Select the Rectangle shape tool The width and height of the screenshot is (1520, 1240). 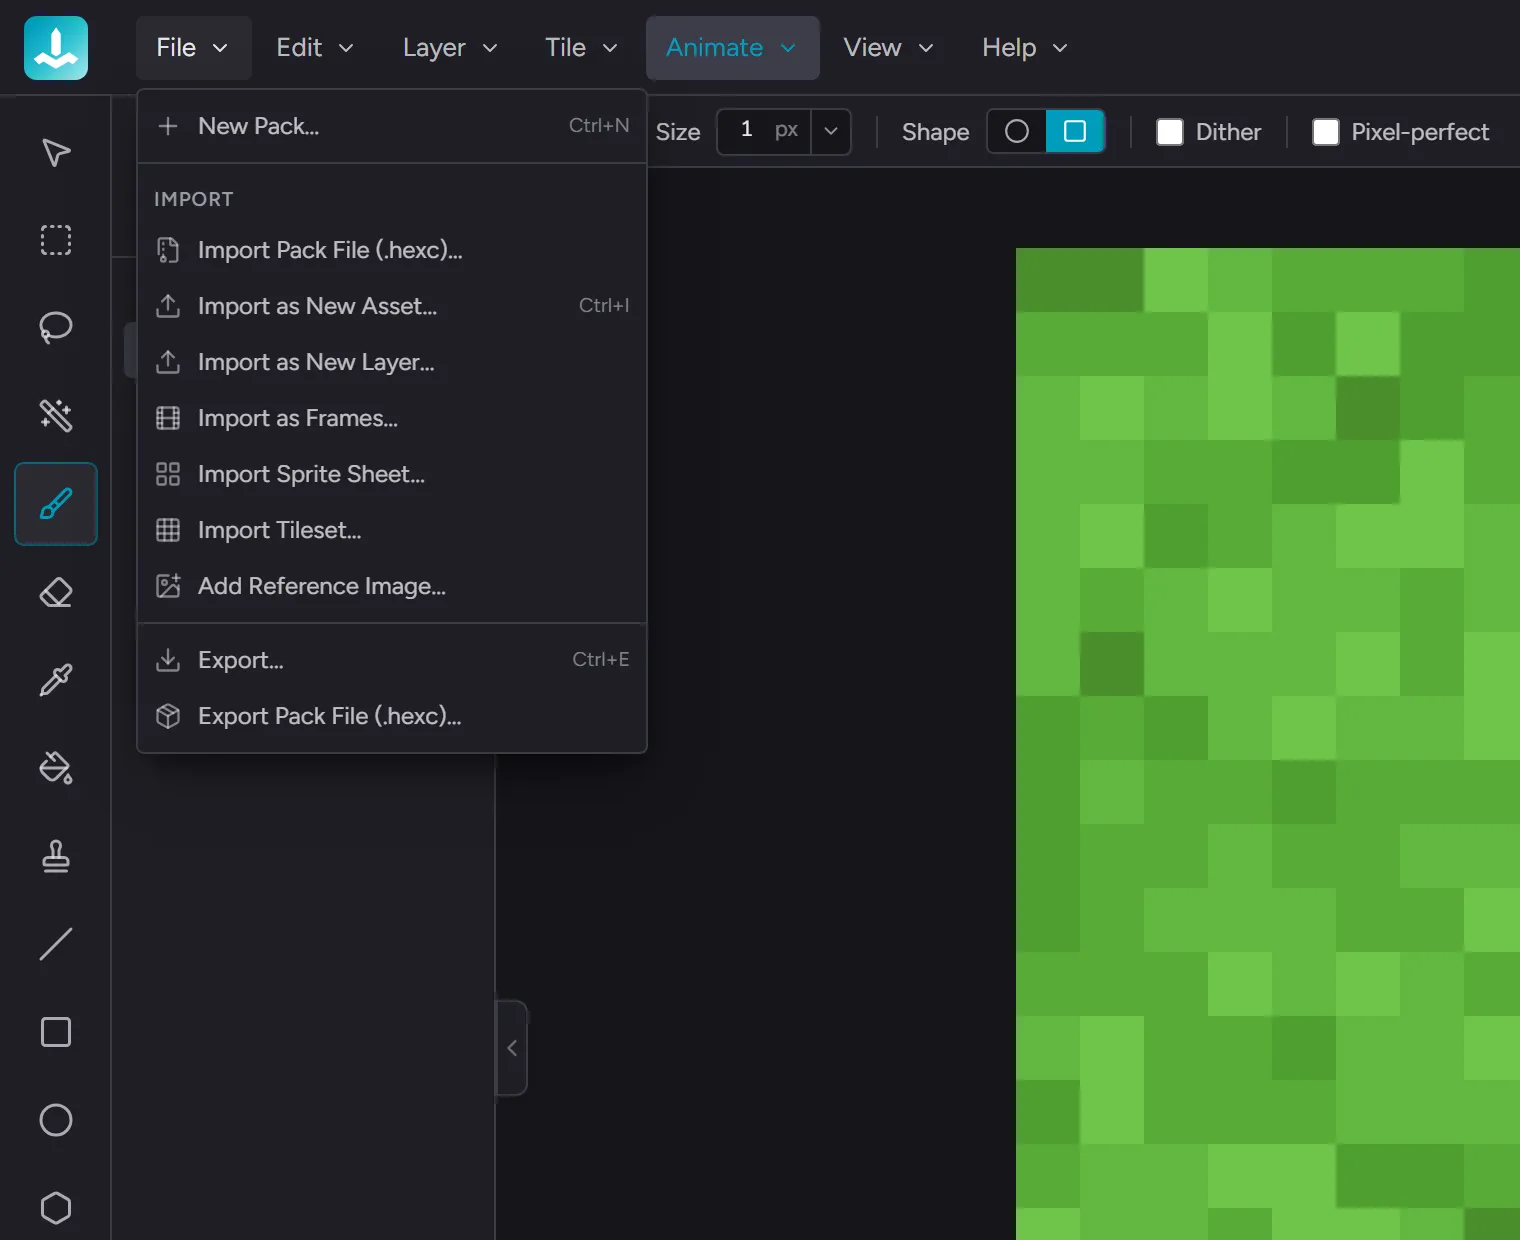click(56, 1032)
